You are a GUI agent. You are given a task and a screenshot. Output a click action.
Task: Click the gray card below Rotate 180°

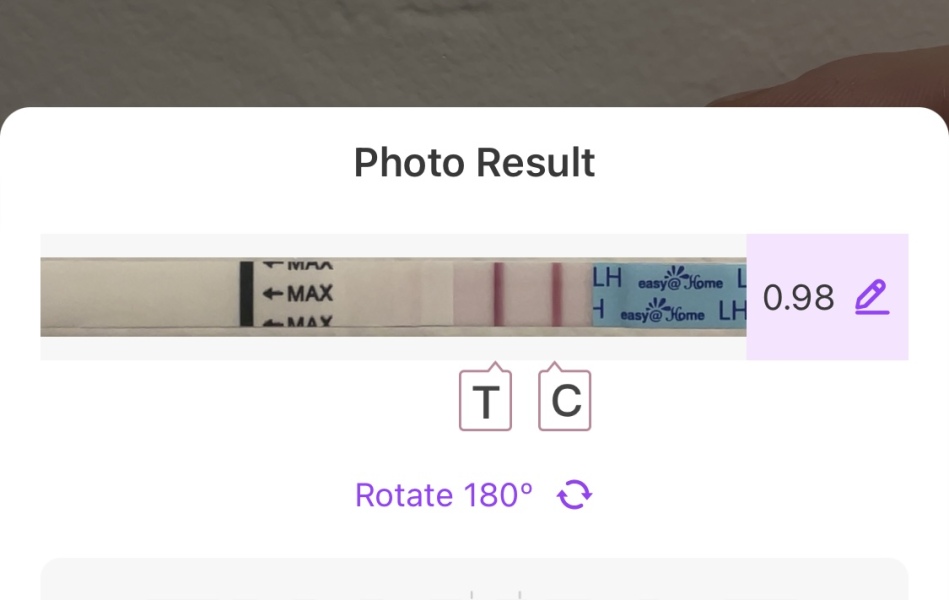pos(474,580)
